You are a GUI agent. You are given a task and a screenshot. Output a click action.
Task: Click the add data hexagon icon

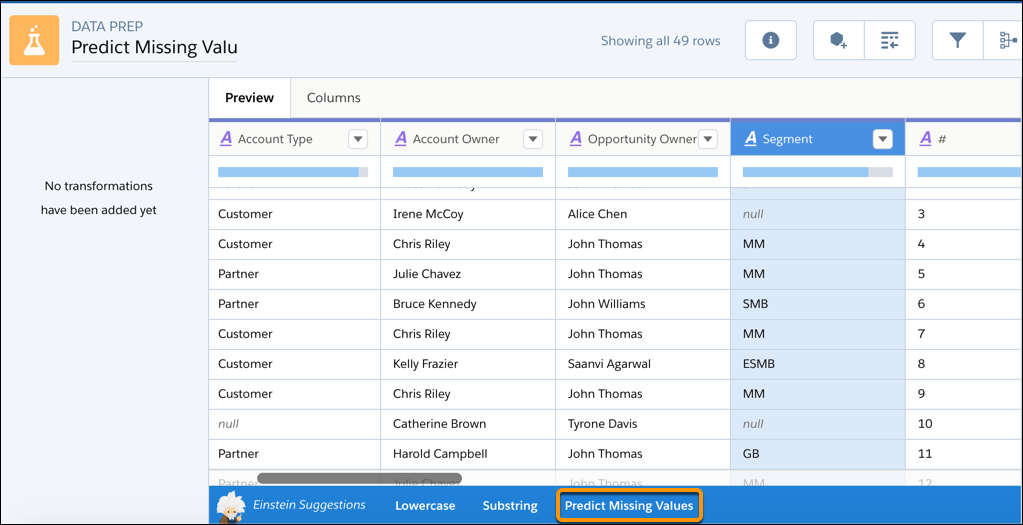coord(838,40)
